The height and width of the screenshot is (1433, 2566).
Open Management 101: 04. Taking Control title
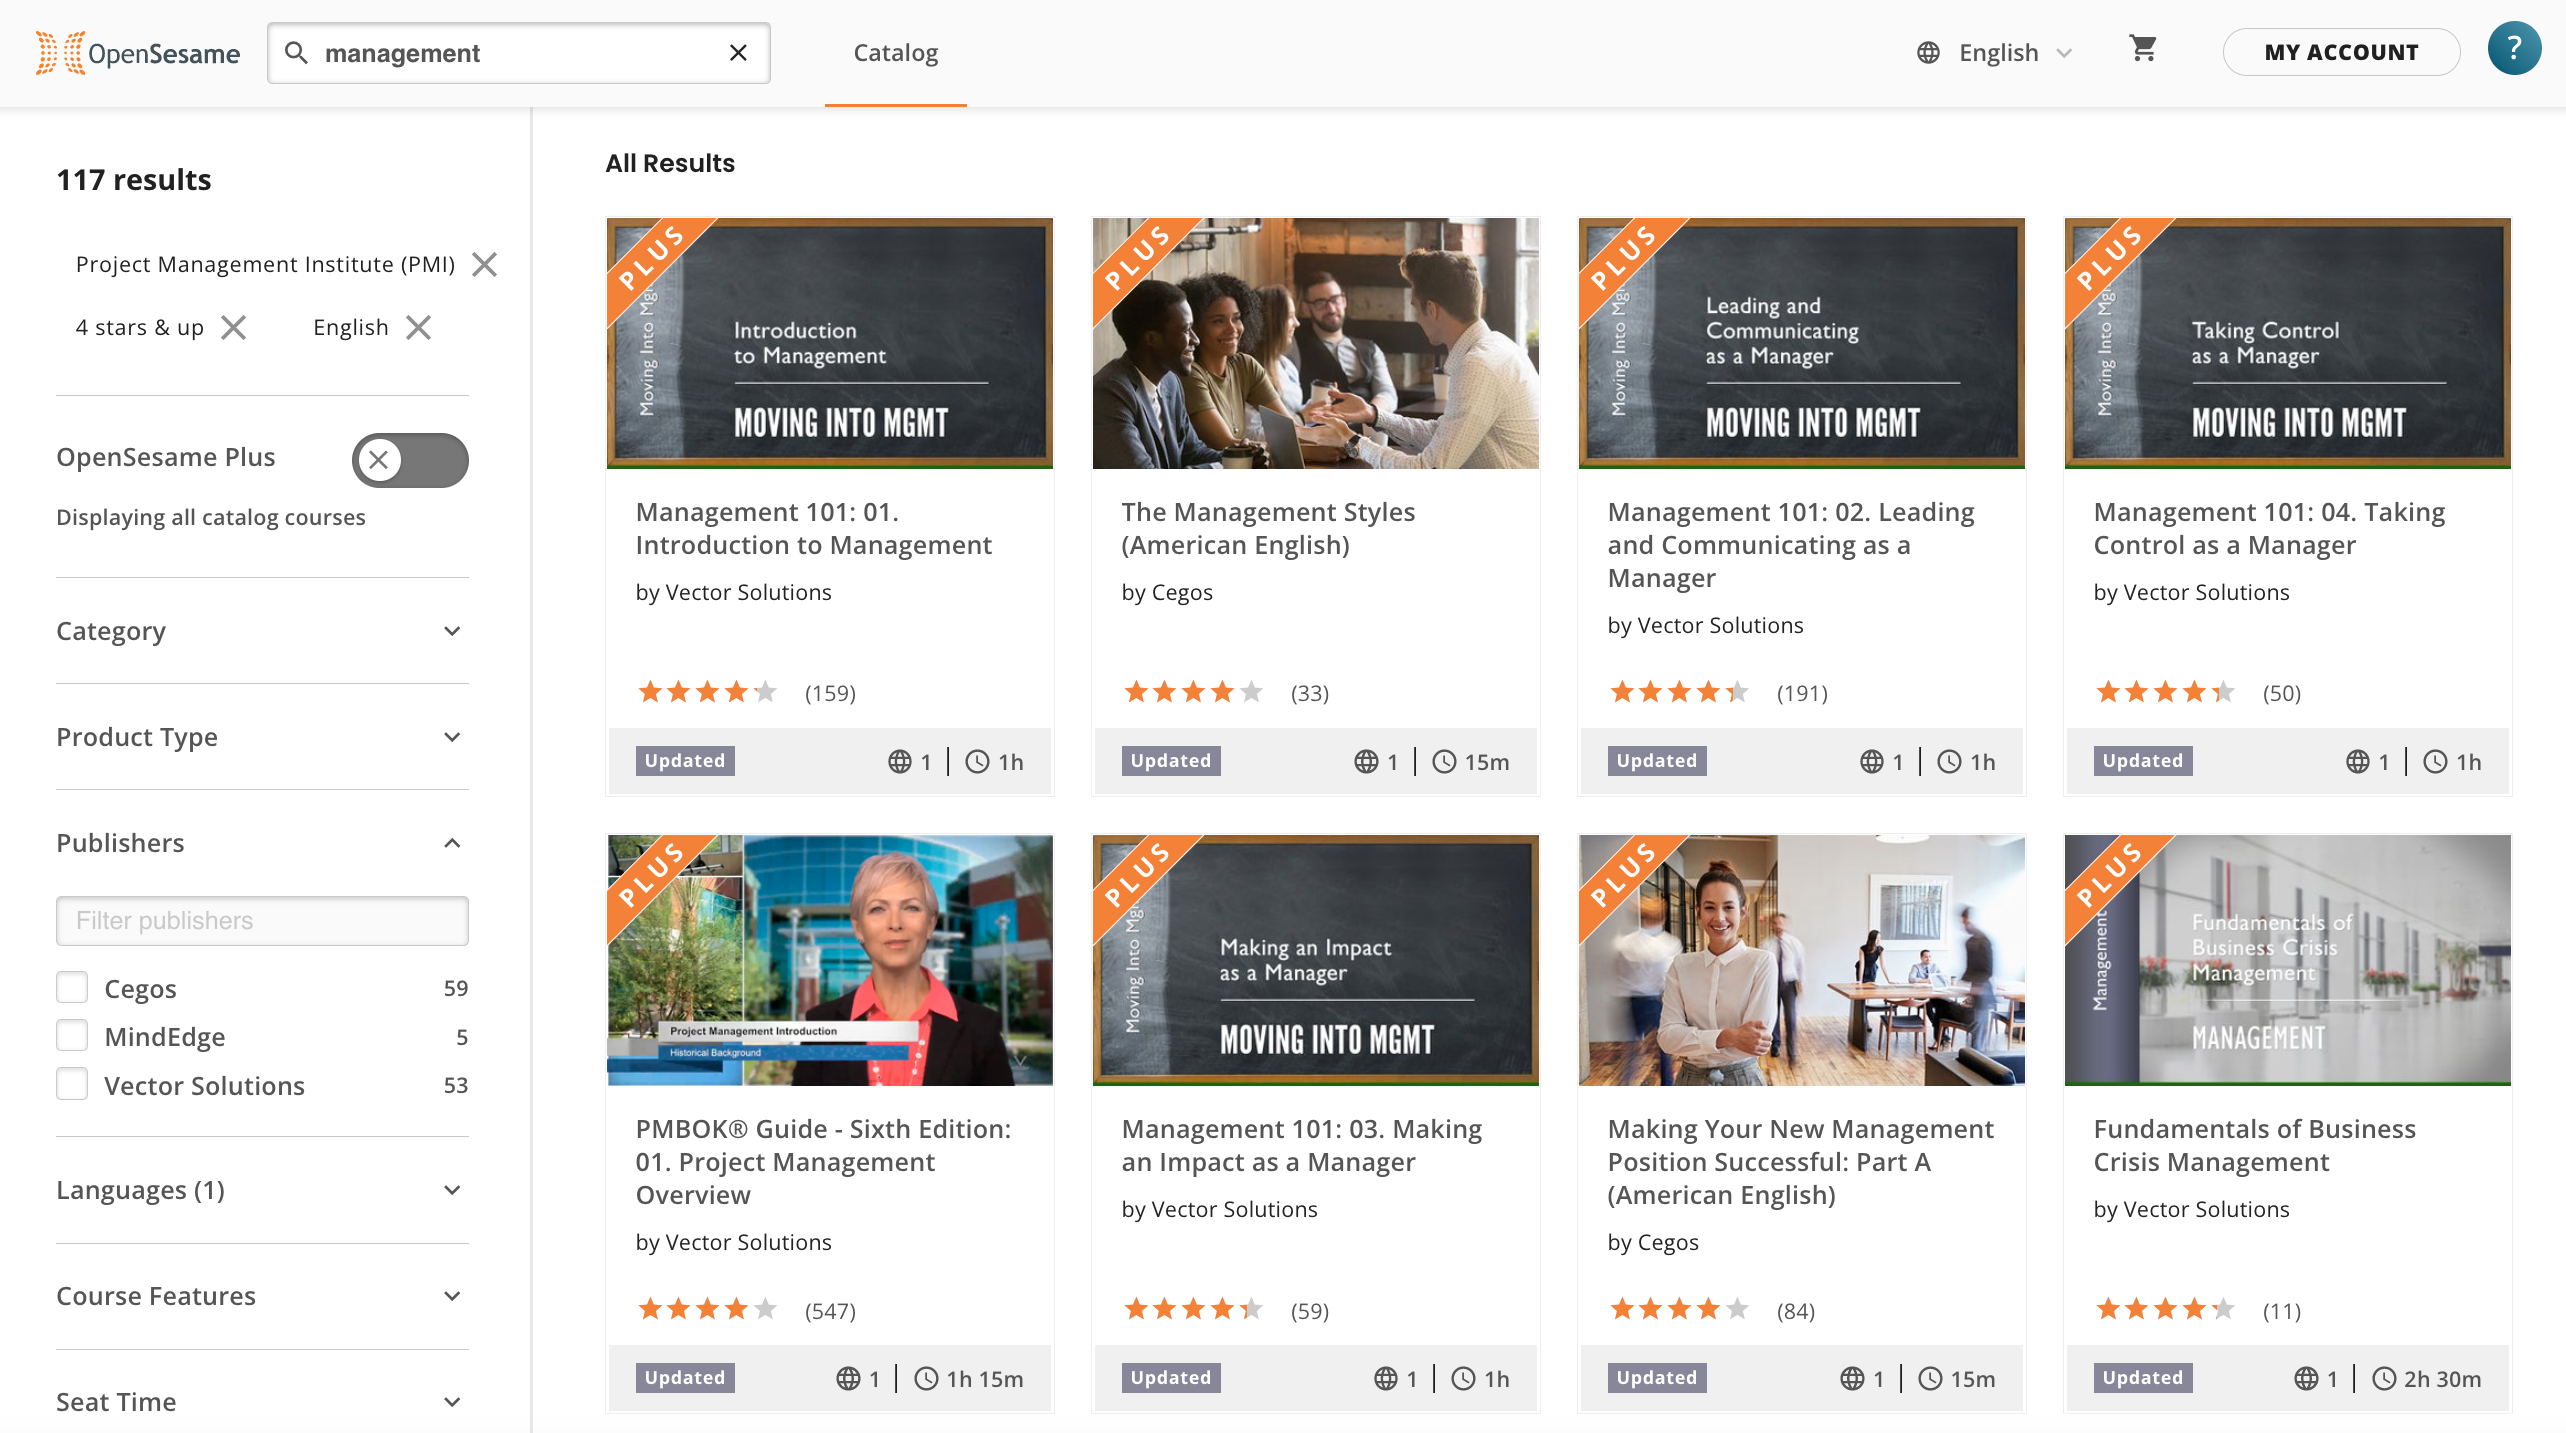click(2269, 528)
